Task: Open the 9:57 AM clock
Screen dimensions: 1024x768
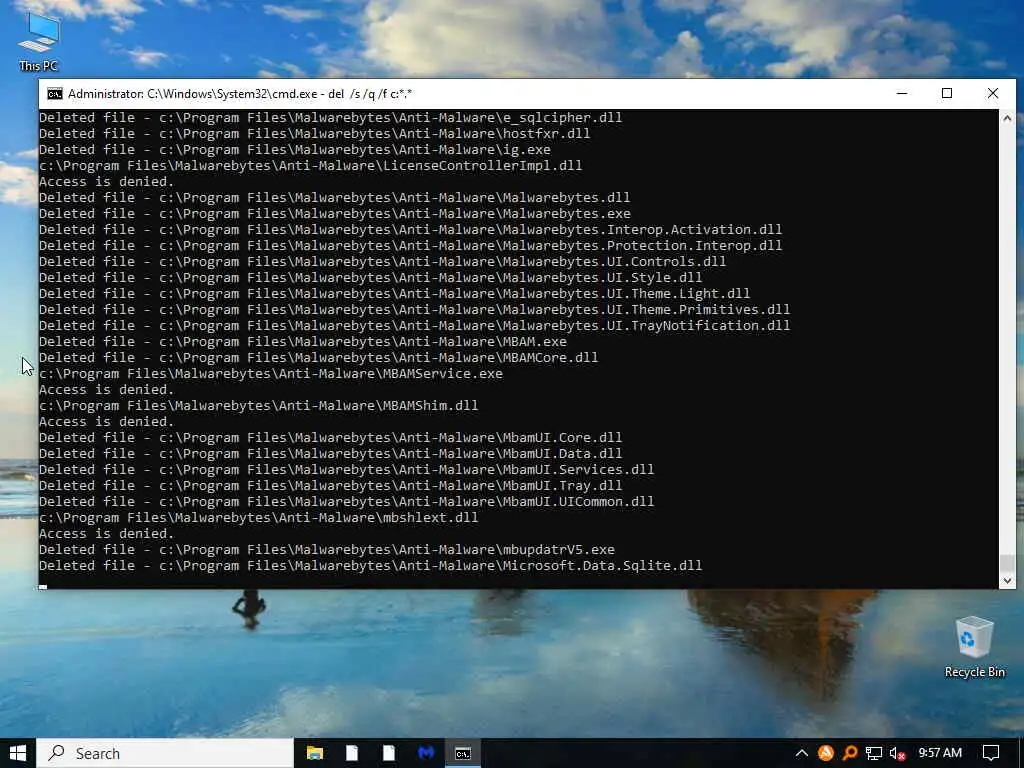Action: (x=940, y=753)
